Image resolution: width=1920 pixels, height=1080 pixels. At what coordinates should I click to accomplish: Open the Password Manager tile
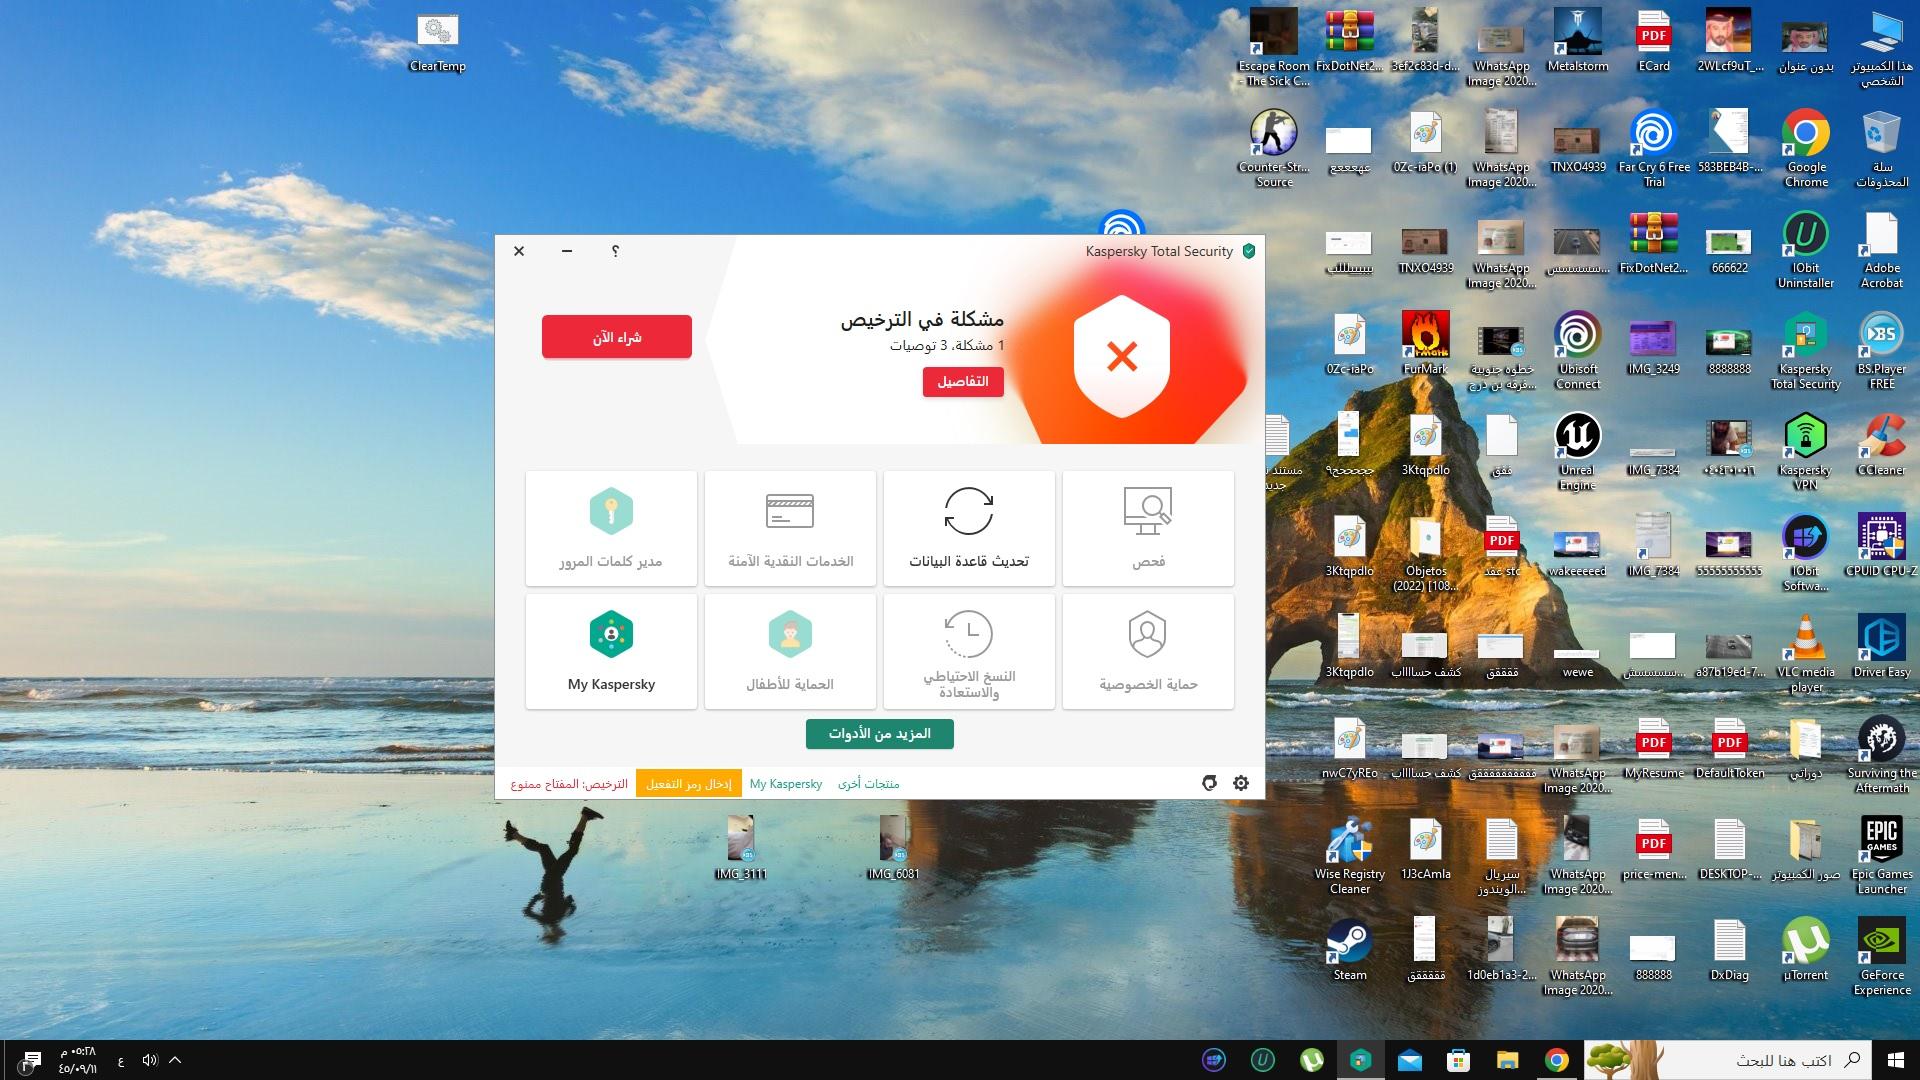click(x=611, y=528)
